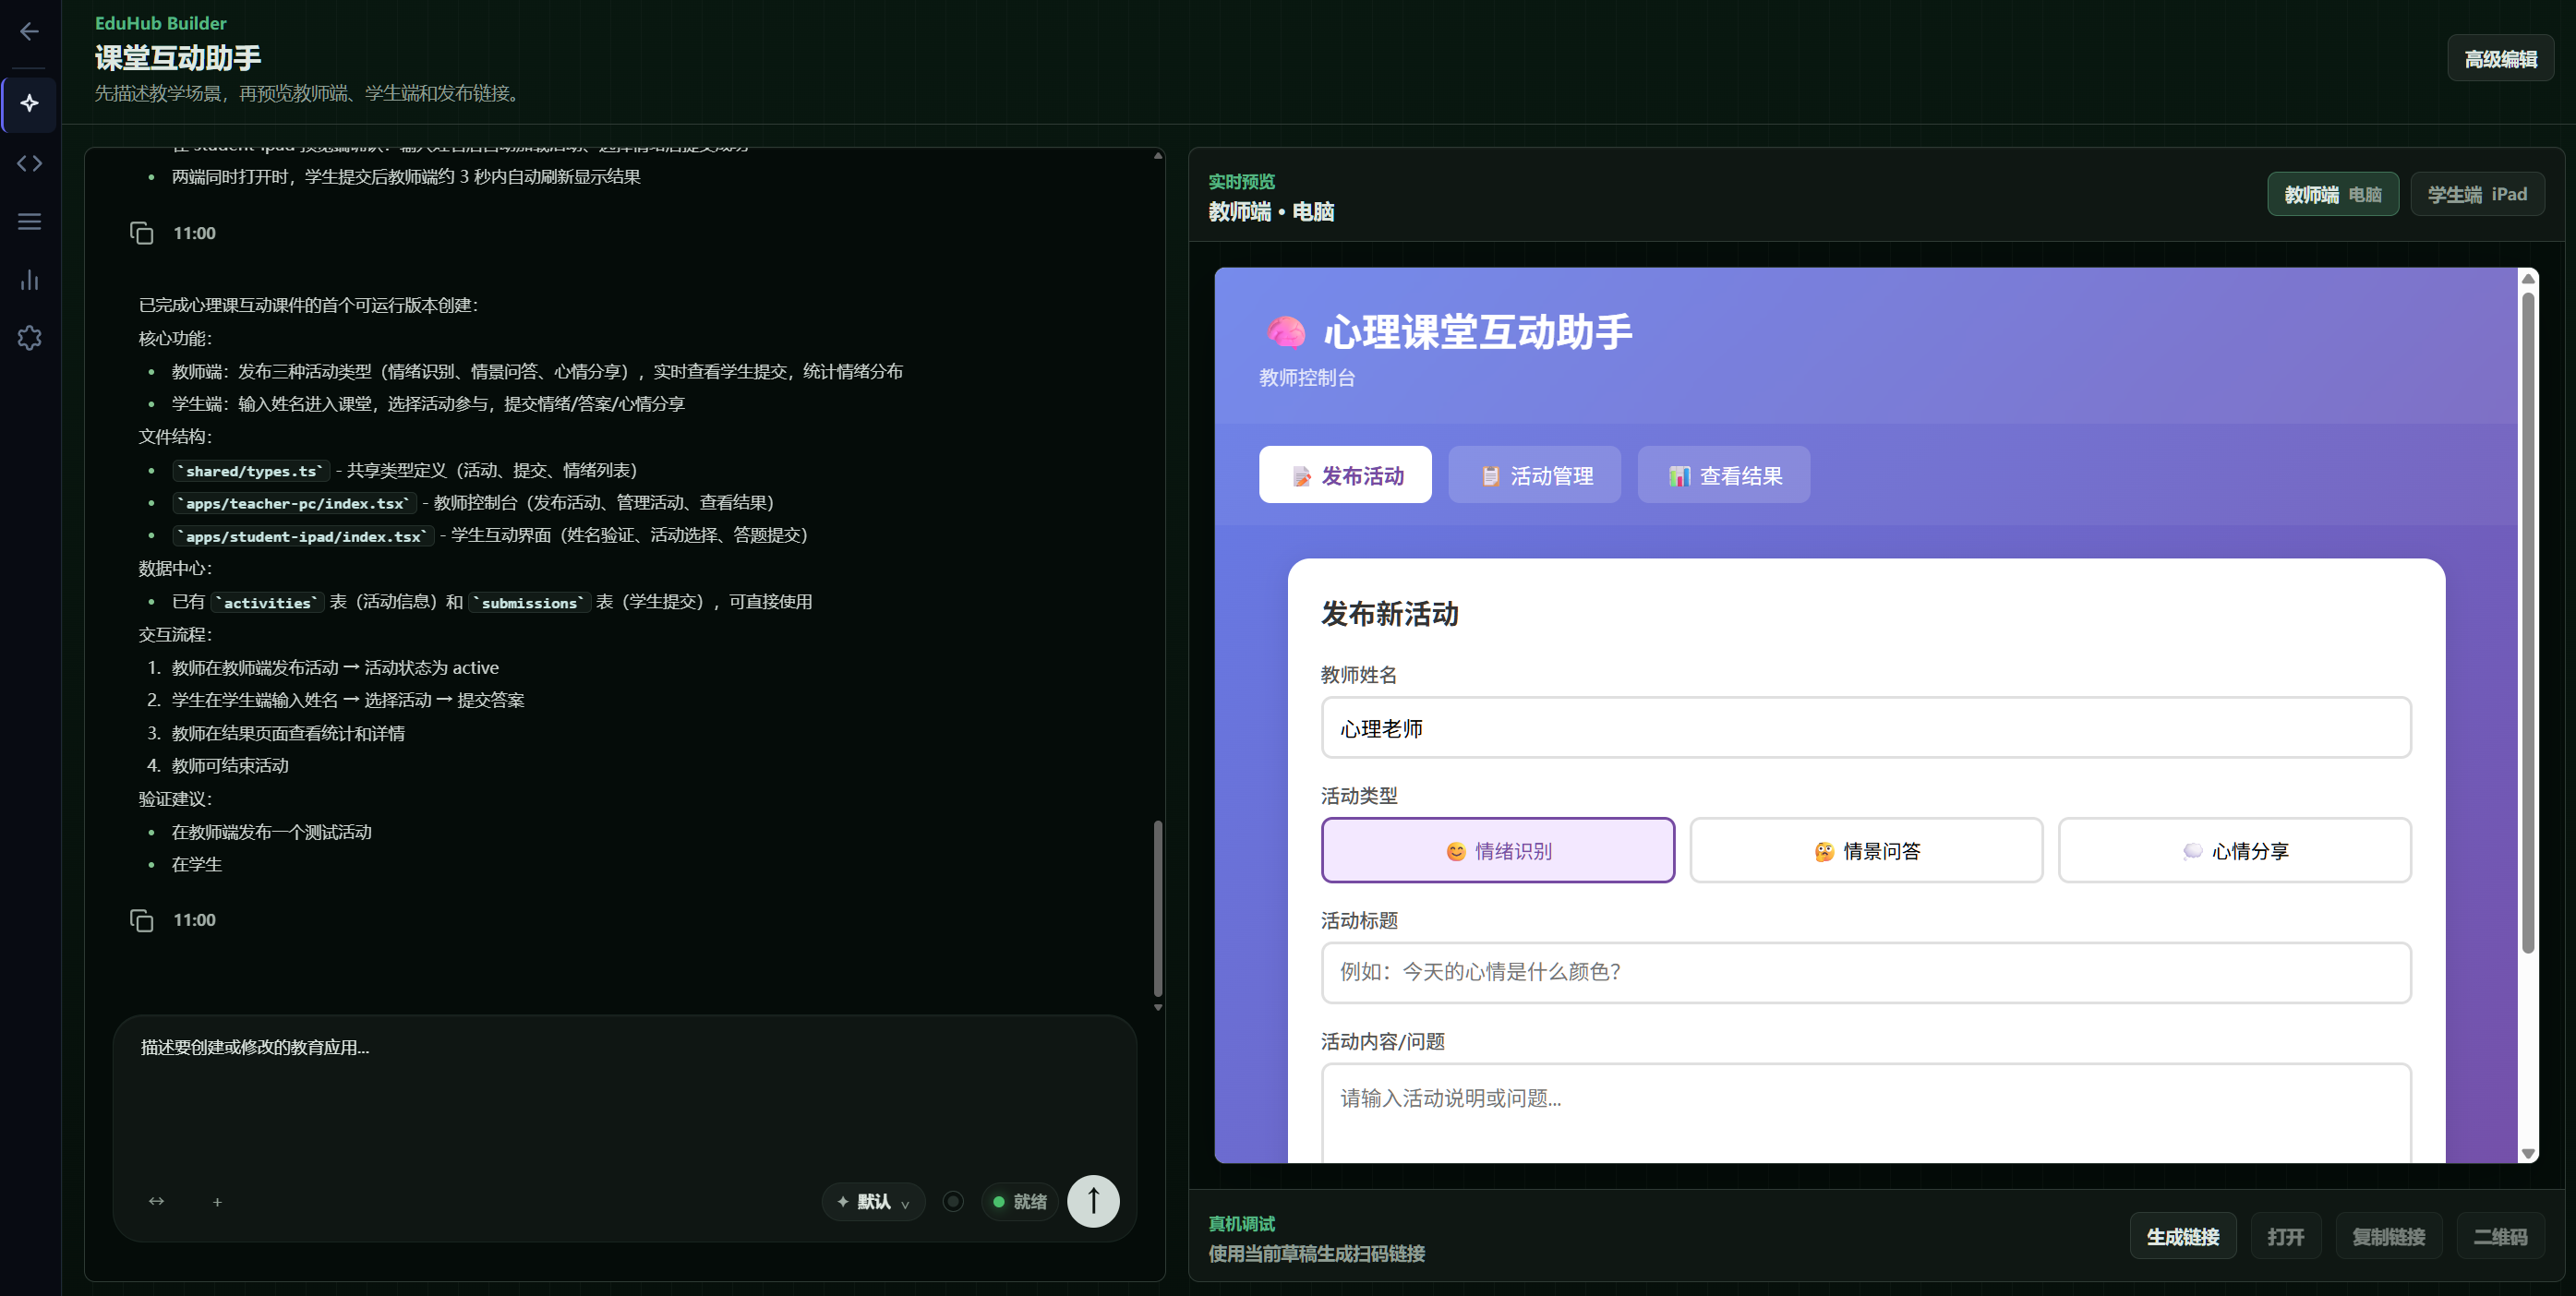Screen dimensions: 2576x1296
Task: Open the 发布活动 tab
Action: (1345, 475)
